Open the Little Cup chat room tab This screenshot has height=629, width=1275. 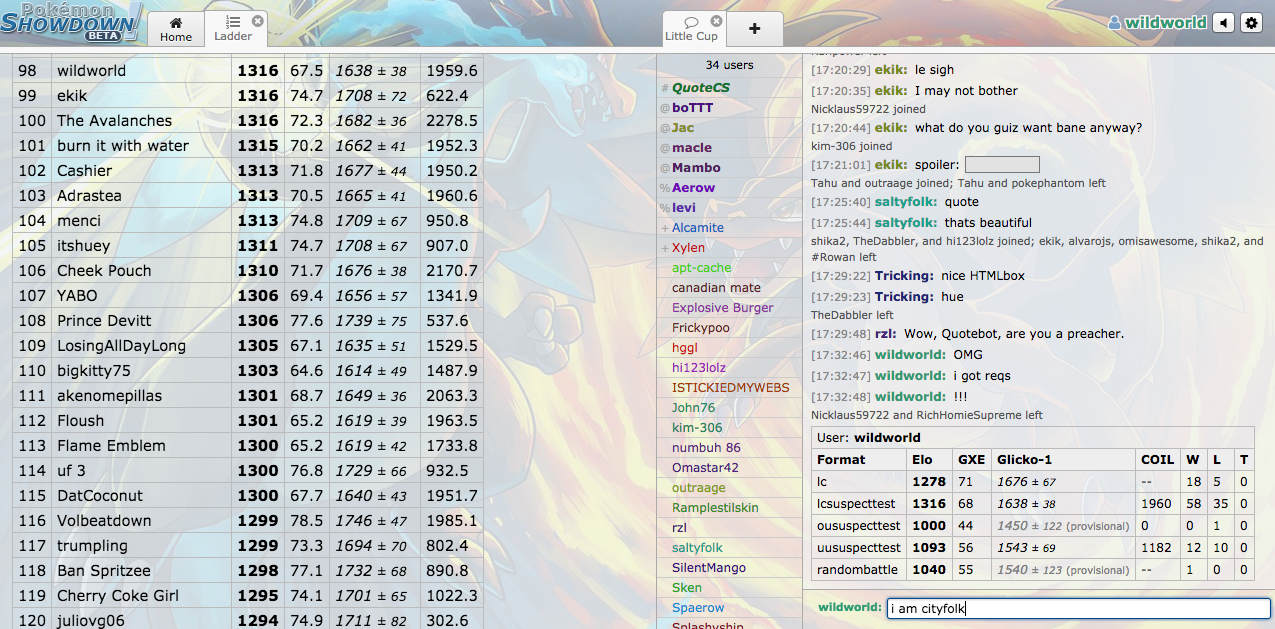691,29
